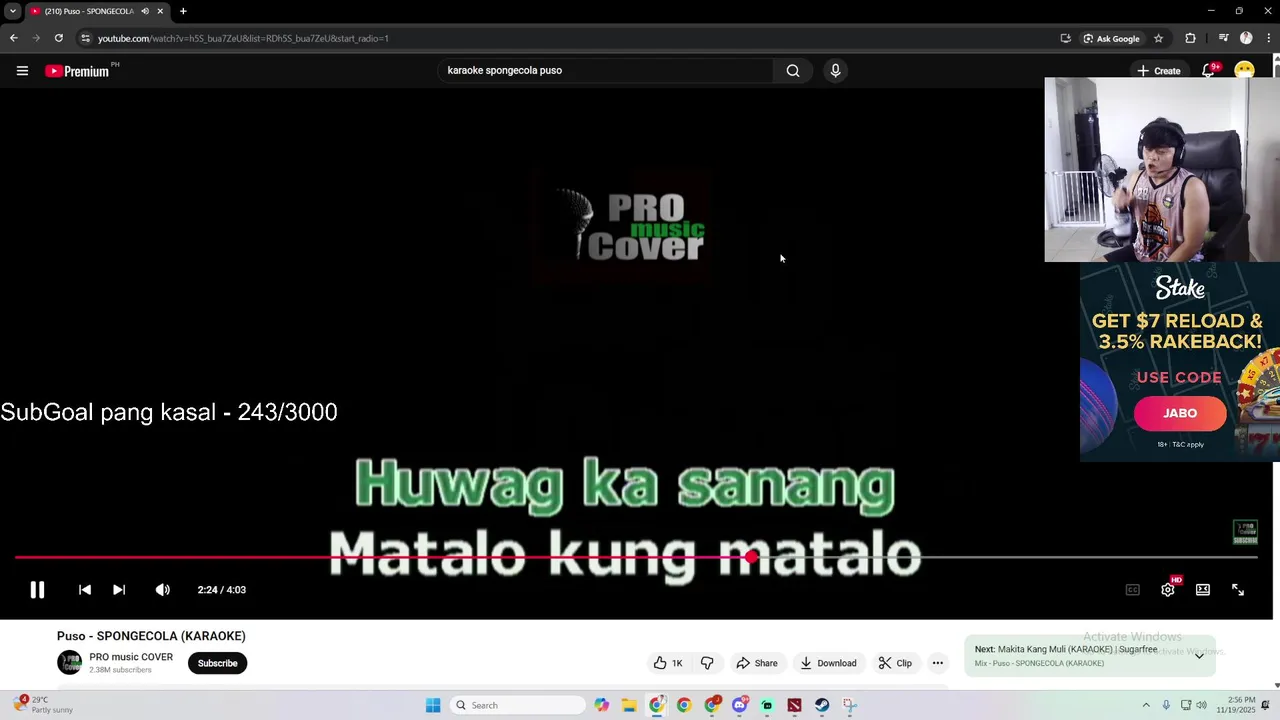Open Steam from the taskbar

click(x=822, y=705)
